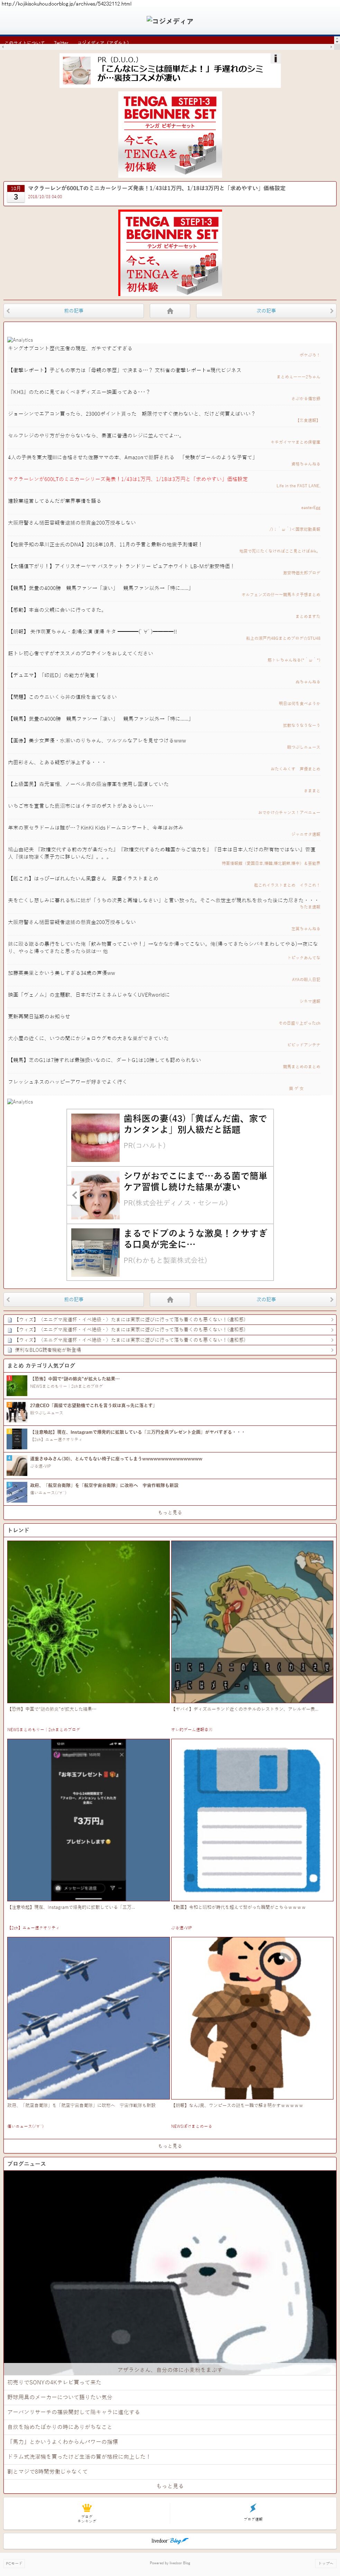Click the マクラーレン600LT article headline

pyautogui.click(x=156, y=188)
